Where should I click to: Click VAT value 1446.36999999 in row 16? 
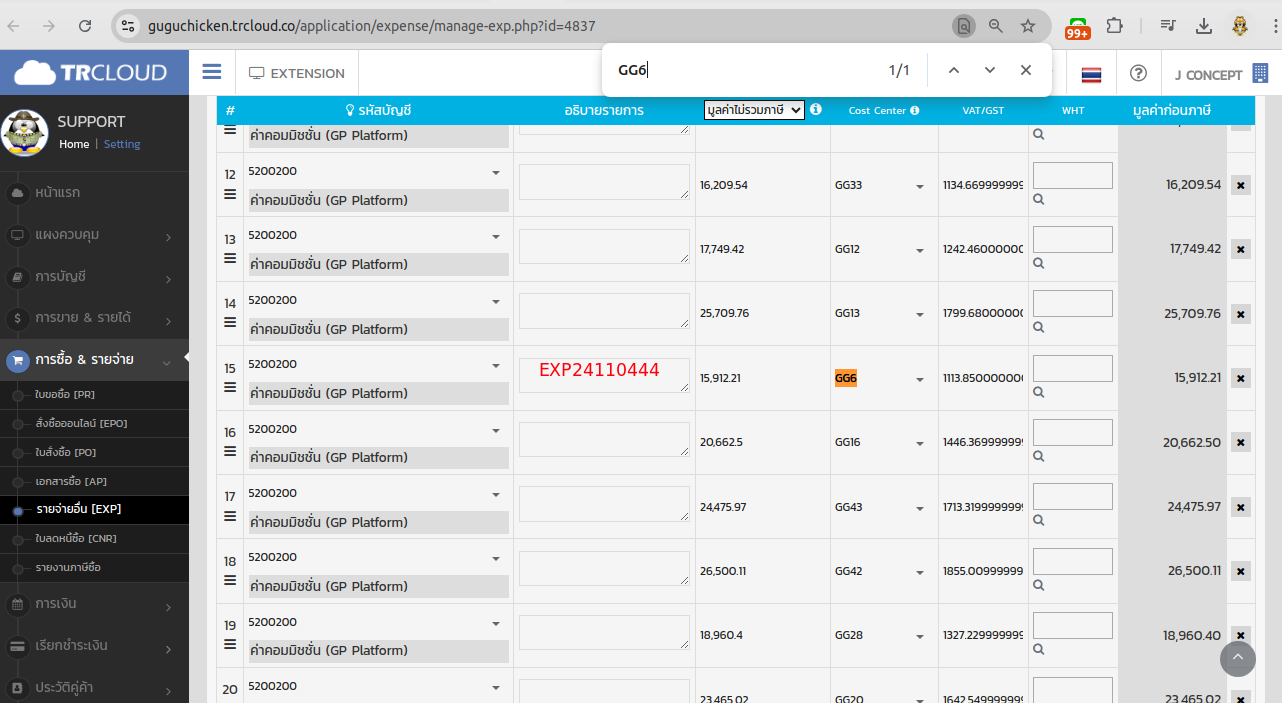point(983,443)
